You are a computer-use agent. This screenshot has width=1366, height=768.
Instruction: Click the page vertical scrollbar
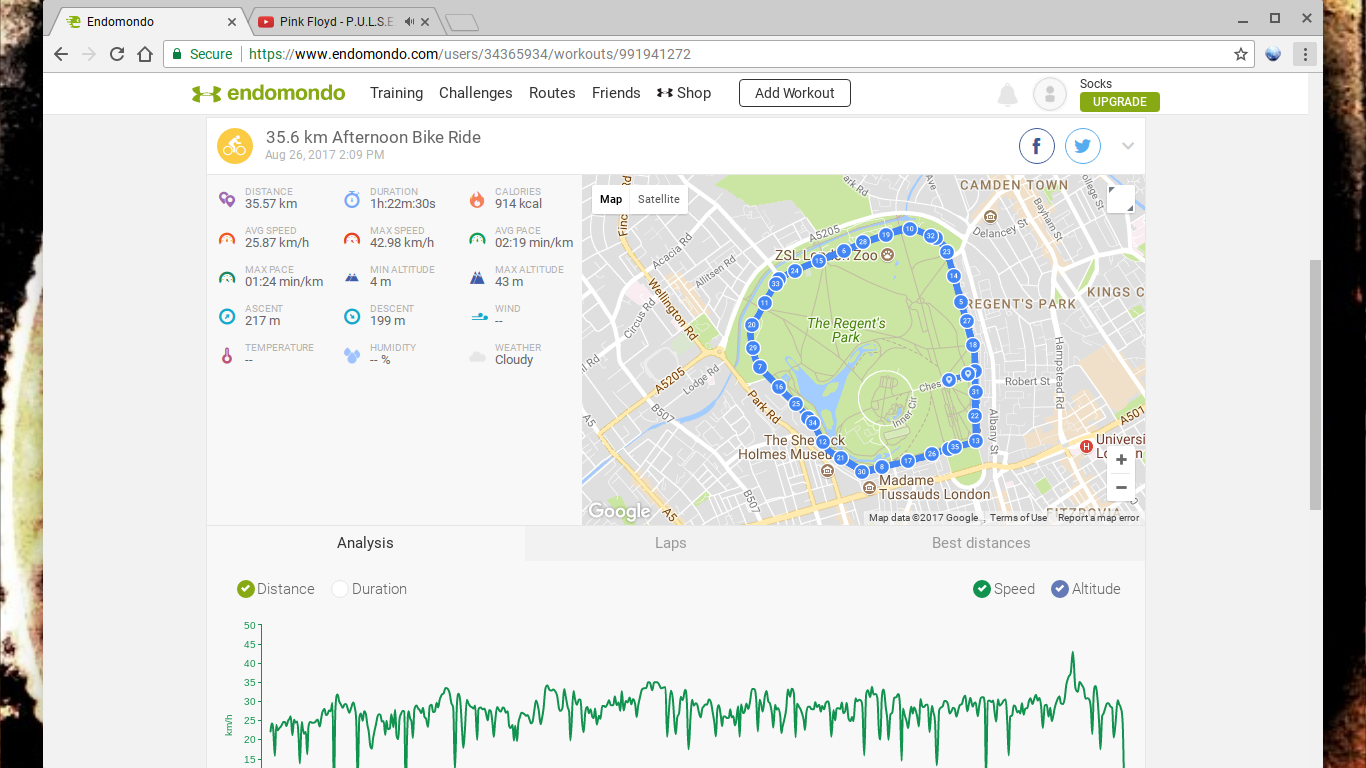1316,385
